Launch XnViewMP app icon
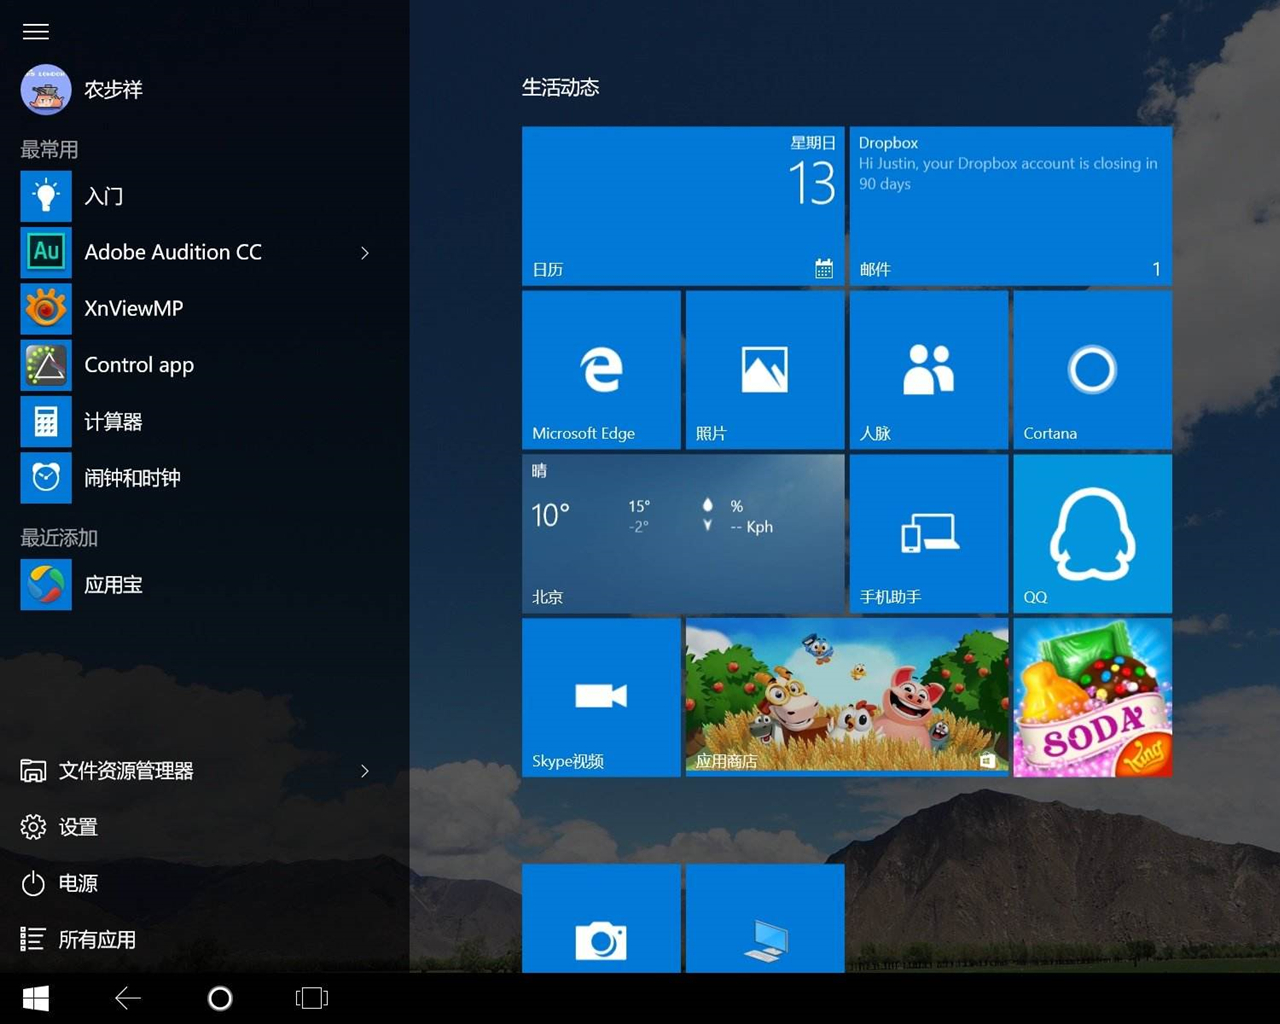This screenshot has width=1280, height=1024. 46,308
